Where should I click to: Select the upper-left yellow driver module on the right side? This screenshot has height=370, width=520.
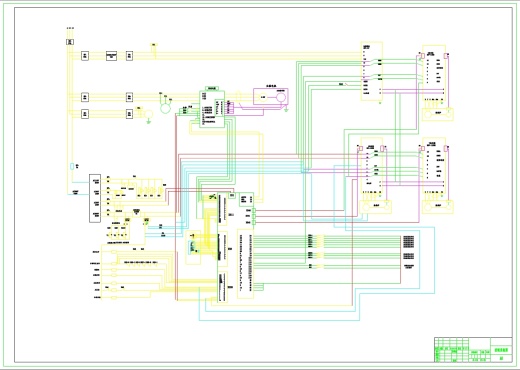372,71
